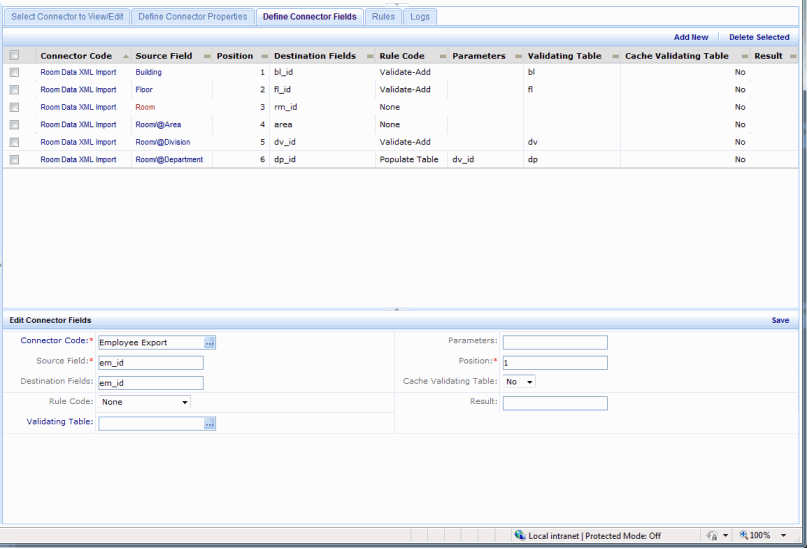Tick checkbox for the Building row
Viewport: 808px width, 549px height.
(x=14, y=72)
